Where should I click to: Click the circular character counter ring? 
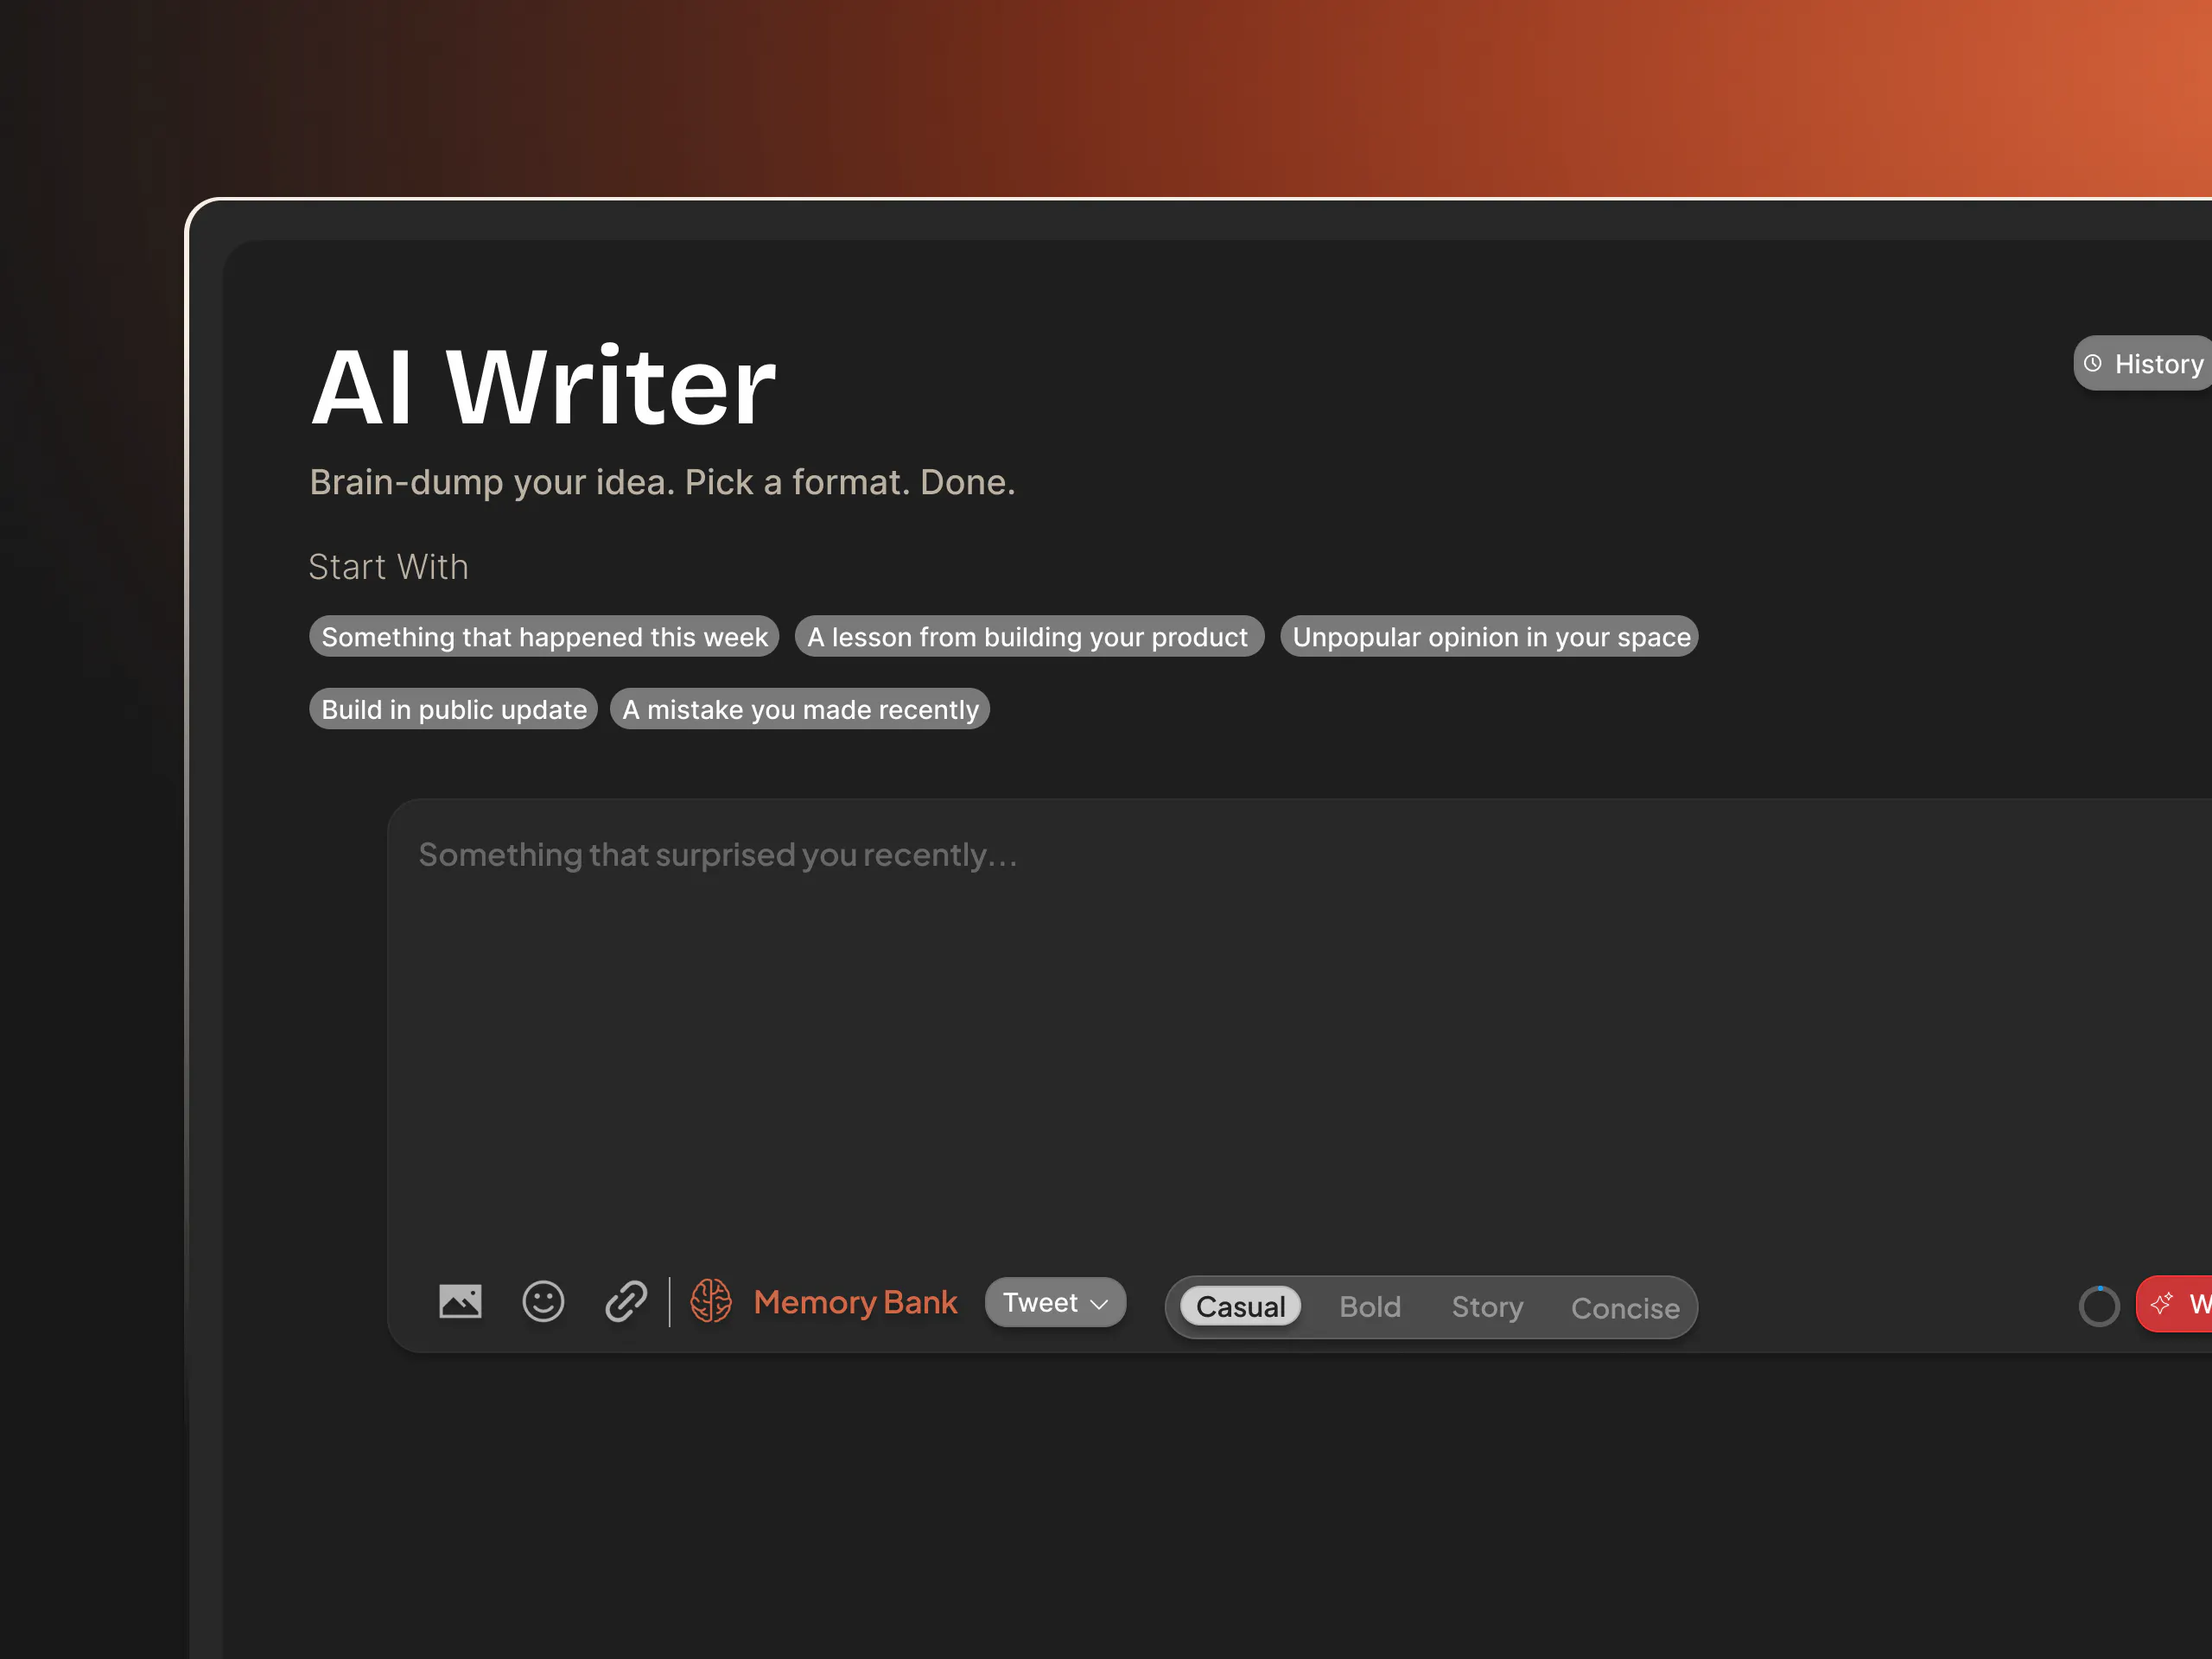tap(2099, 1306)
